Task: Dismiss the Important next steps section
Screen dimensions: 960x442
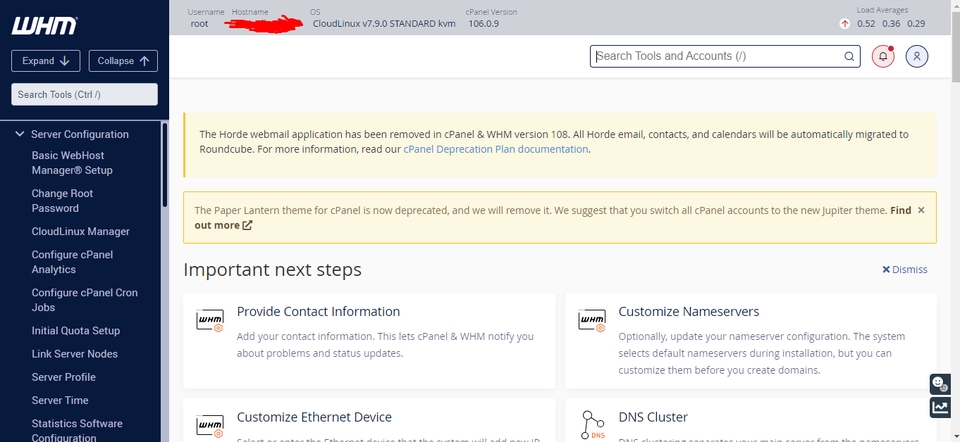Action: click(904, 269)
